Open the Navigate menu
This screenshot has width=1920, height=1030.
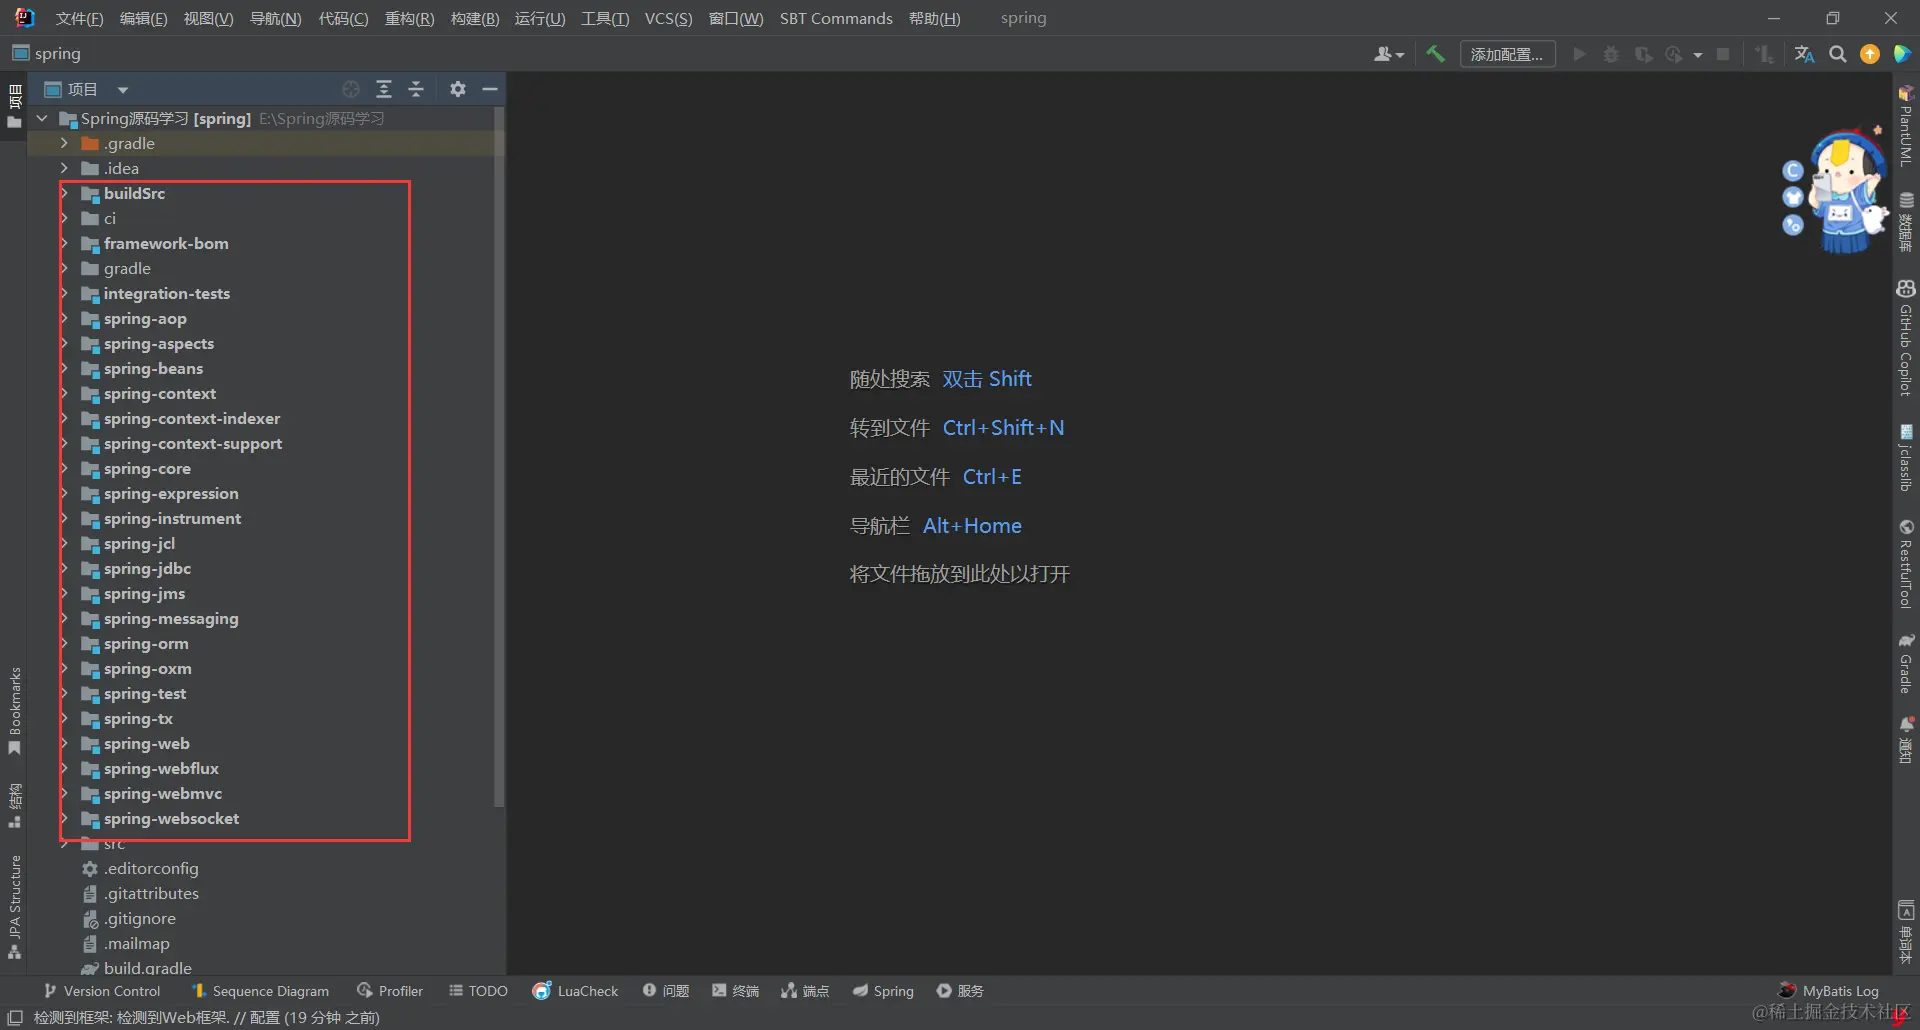(x=275, y=18)
